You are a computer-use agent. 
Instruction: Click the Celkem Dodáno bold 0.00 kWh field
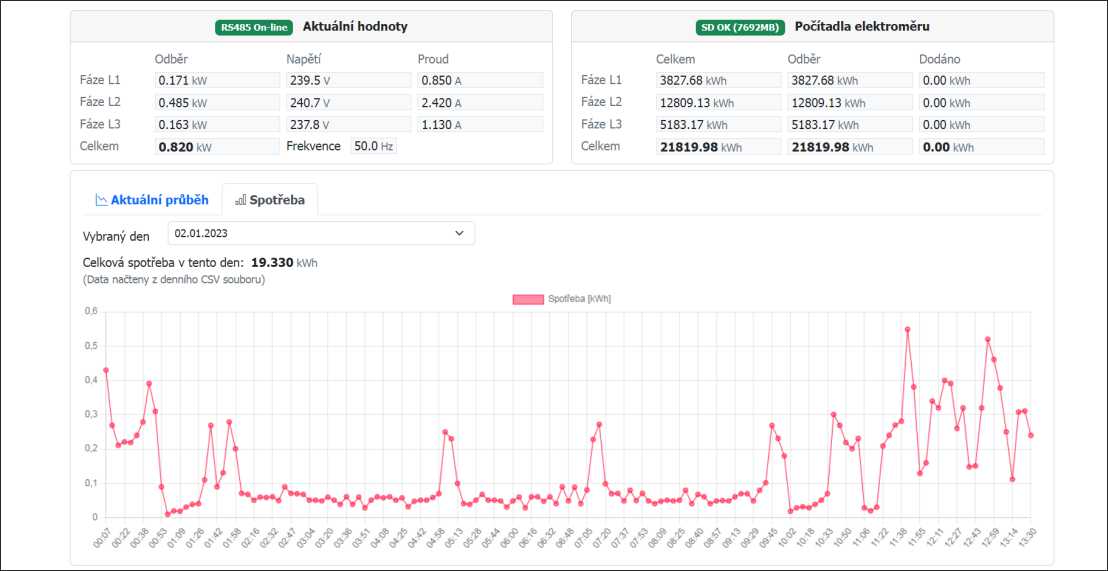(981, 147)
